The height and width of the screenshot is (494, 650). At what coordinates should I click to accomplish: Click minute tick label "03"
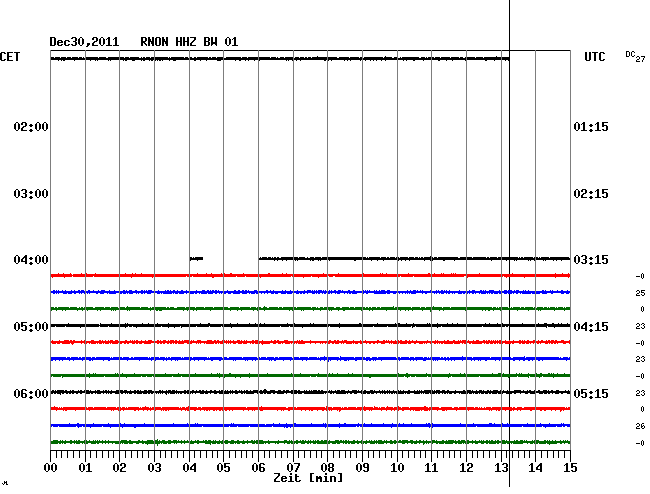[x=154, y=468]
